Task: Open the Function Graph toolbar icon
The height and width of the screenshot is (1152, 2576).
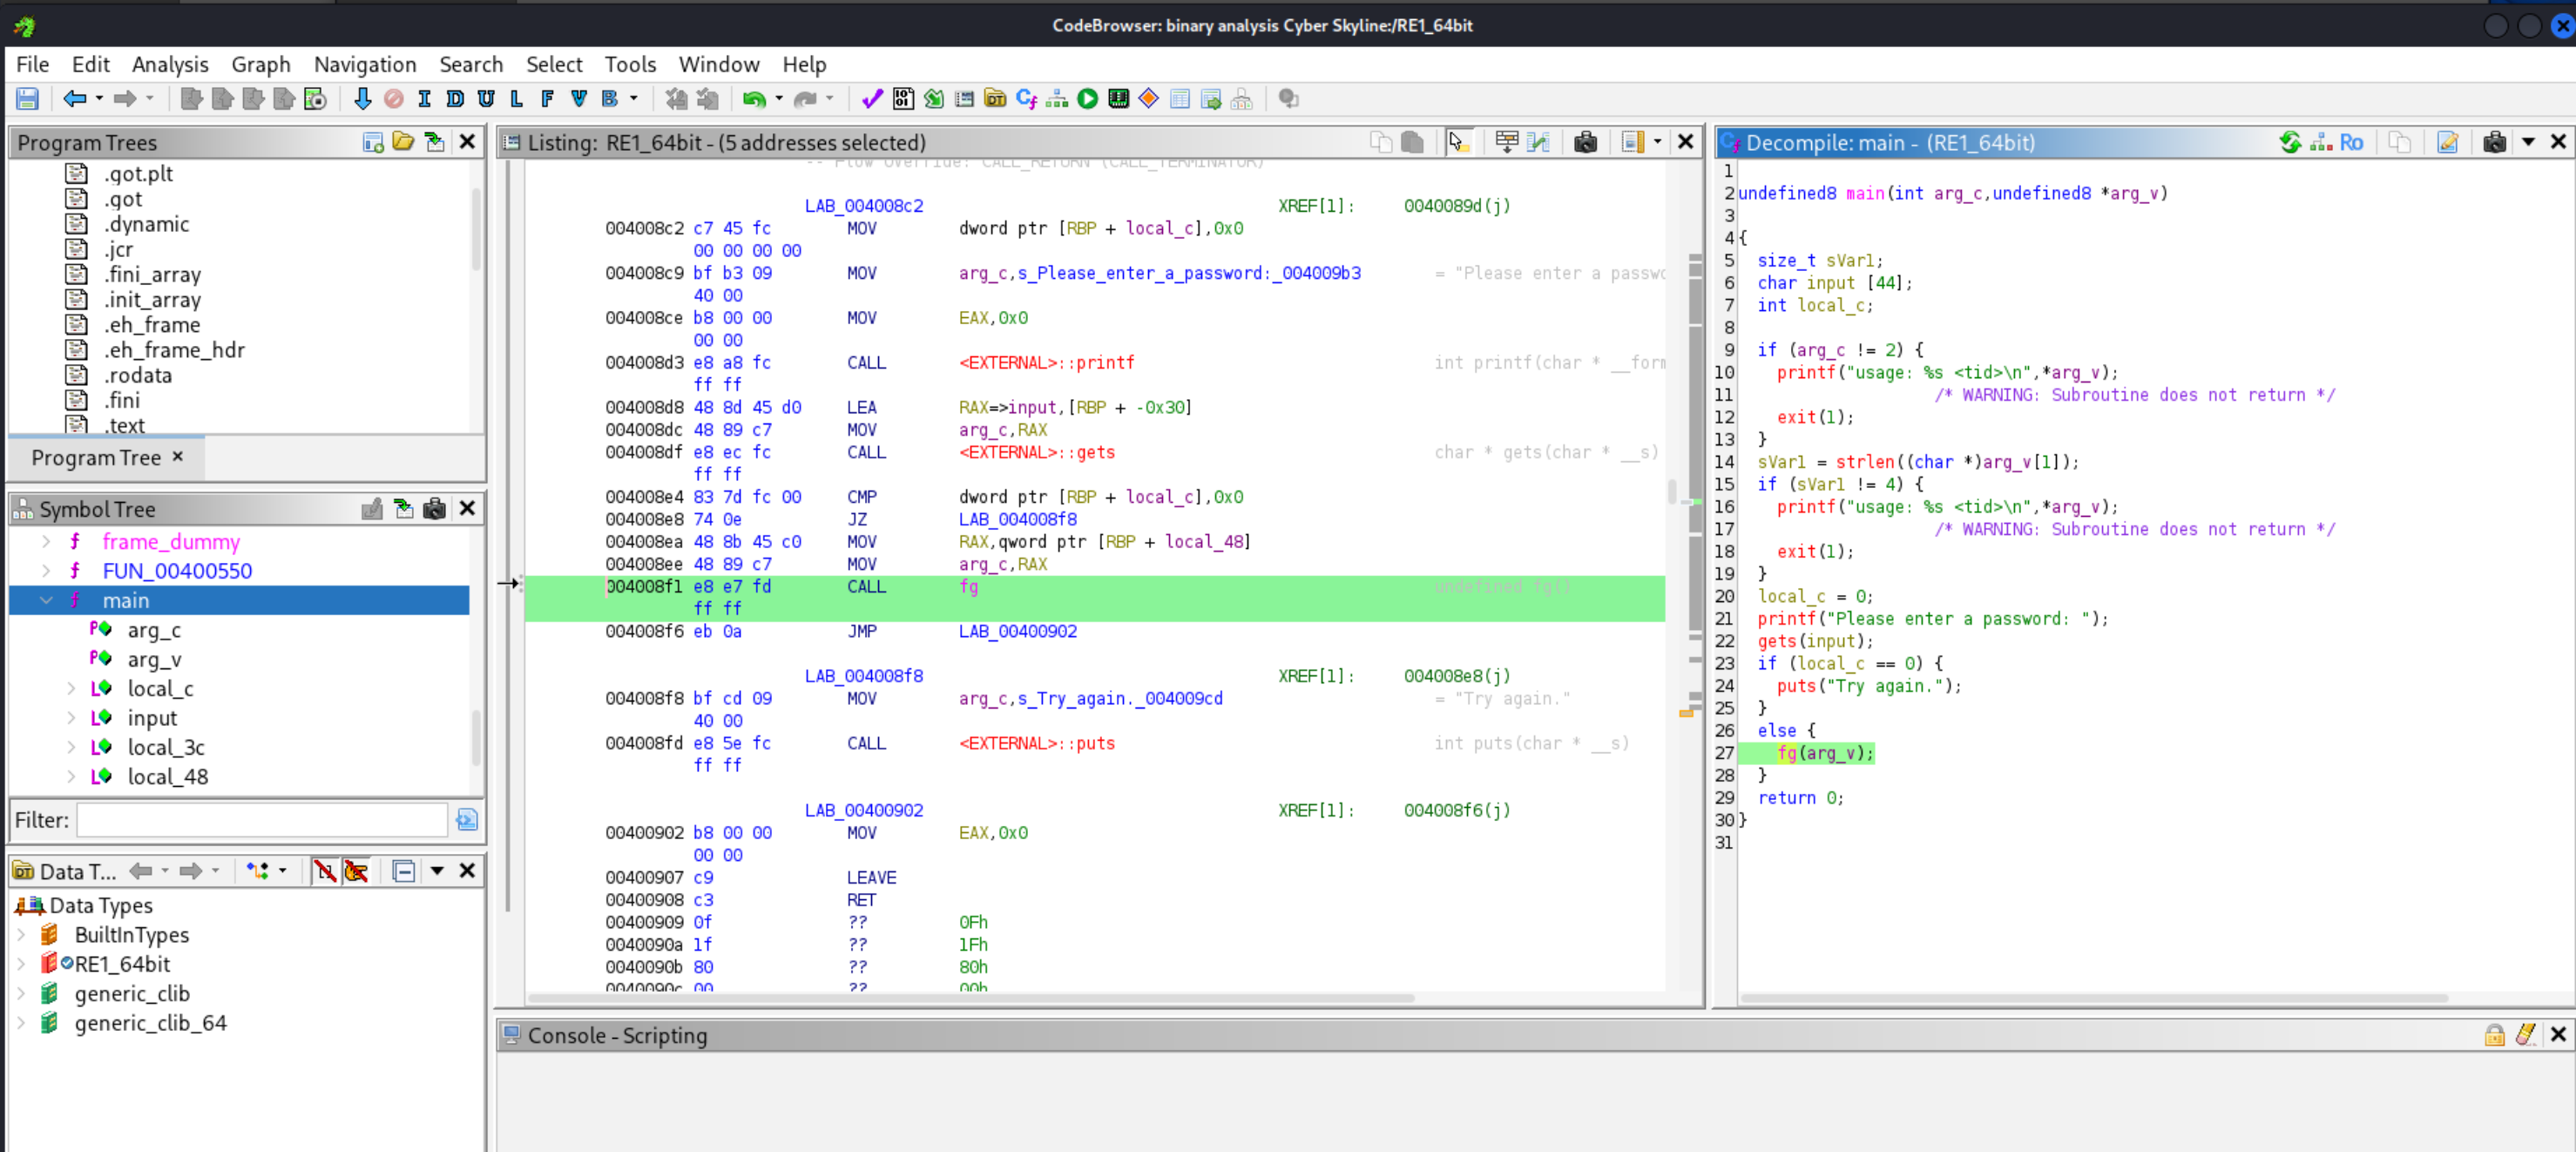Action: 1057,98
